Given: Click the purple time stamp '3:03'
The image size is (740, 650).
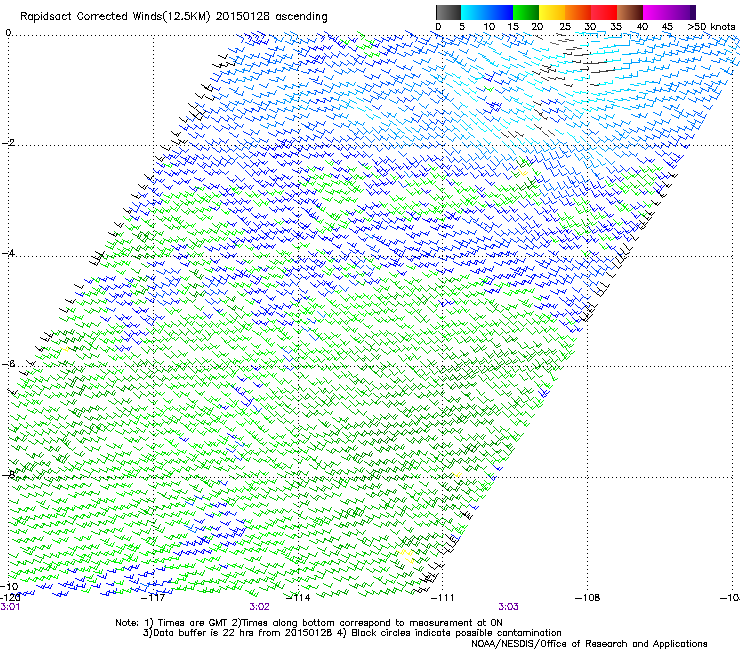Looking at the screenshot, I should pyautogui.click(x=508, y=607).
